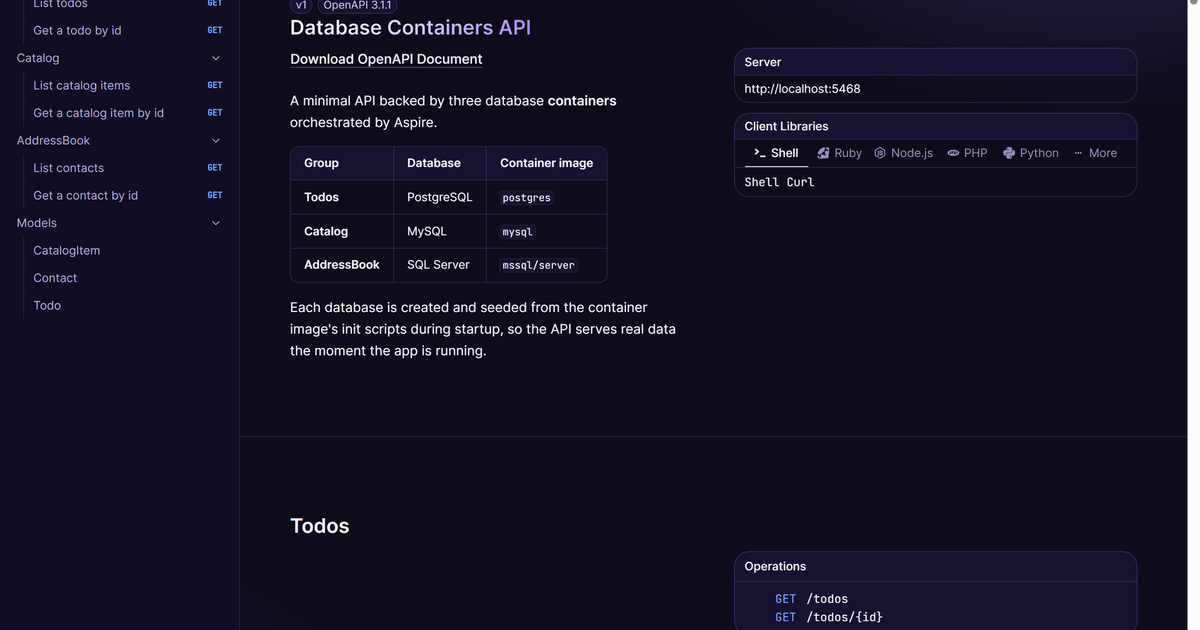Screen dimensions: 1200x630
Task: Click the mssql/server container image code
Action: click(538, 266)
